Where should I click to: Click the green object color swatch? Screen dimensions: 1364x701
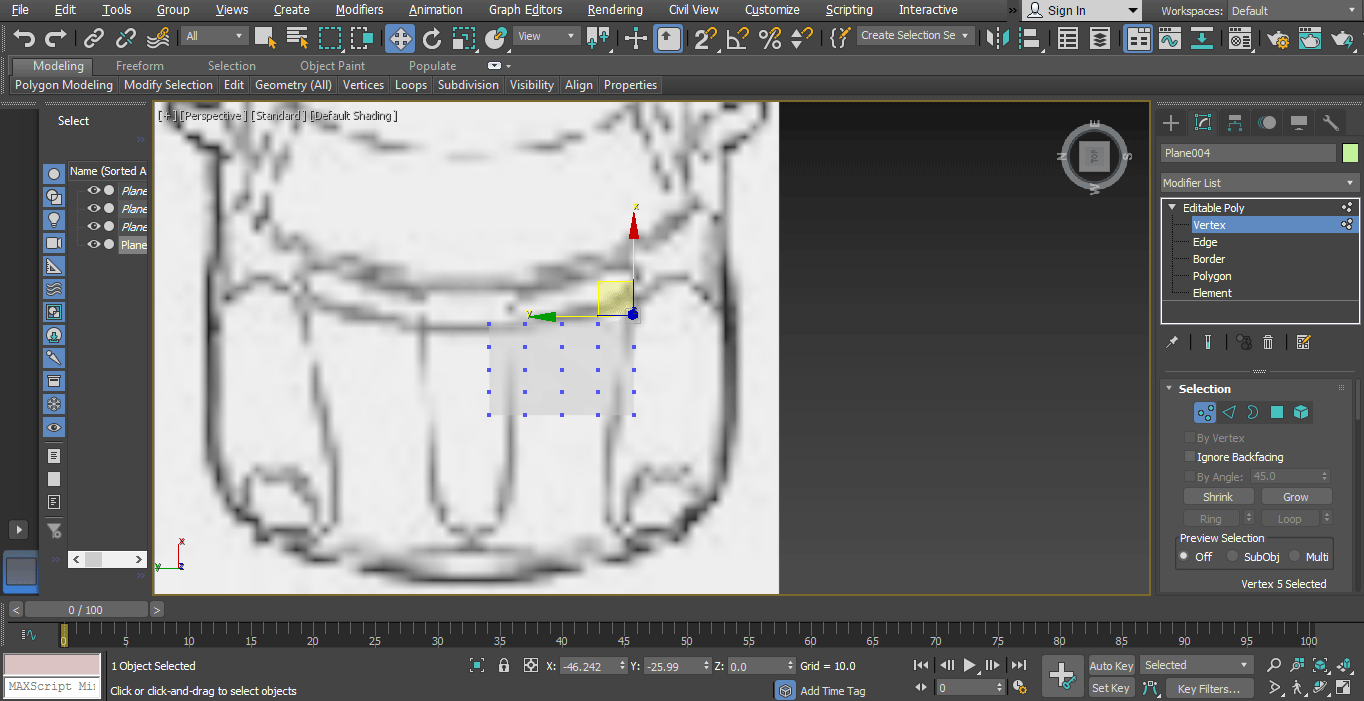[x=1350, y=153]
